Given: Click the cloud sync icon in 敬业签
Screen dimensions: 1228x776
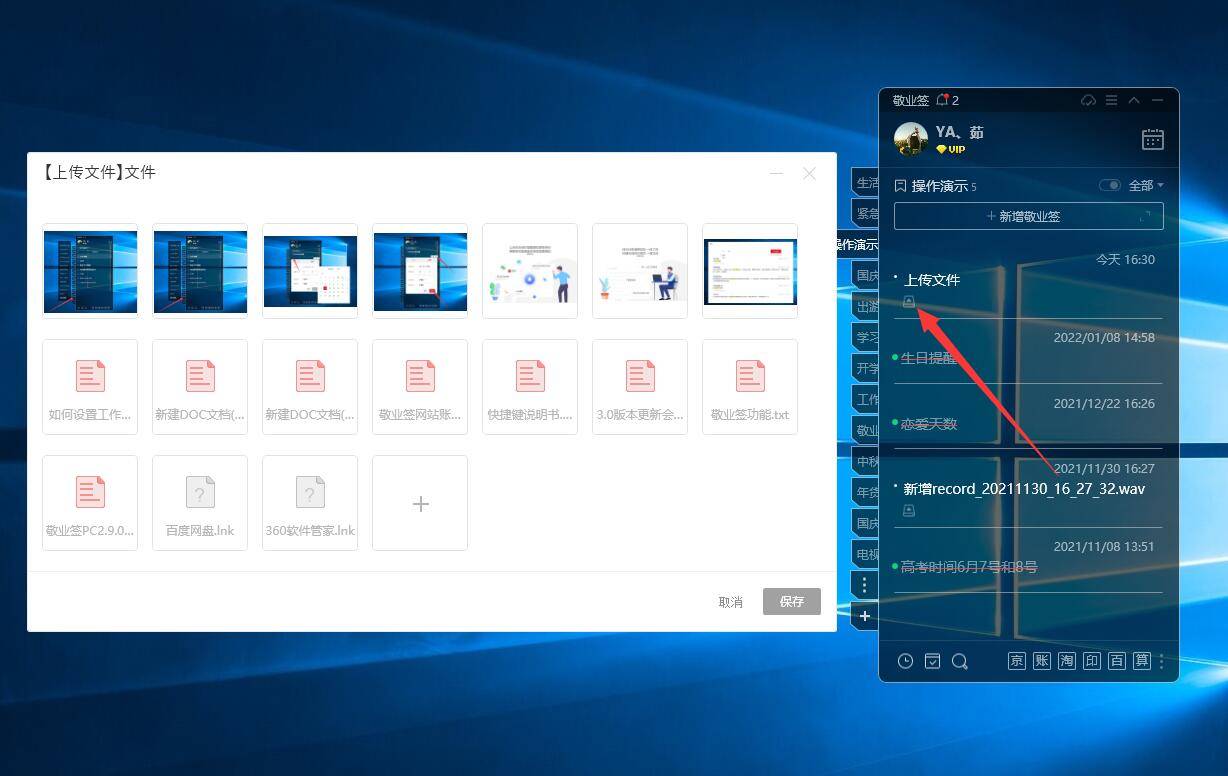Looking at the screenshot, I should (1089, 100).
